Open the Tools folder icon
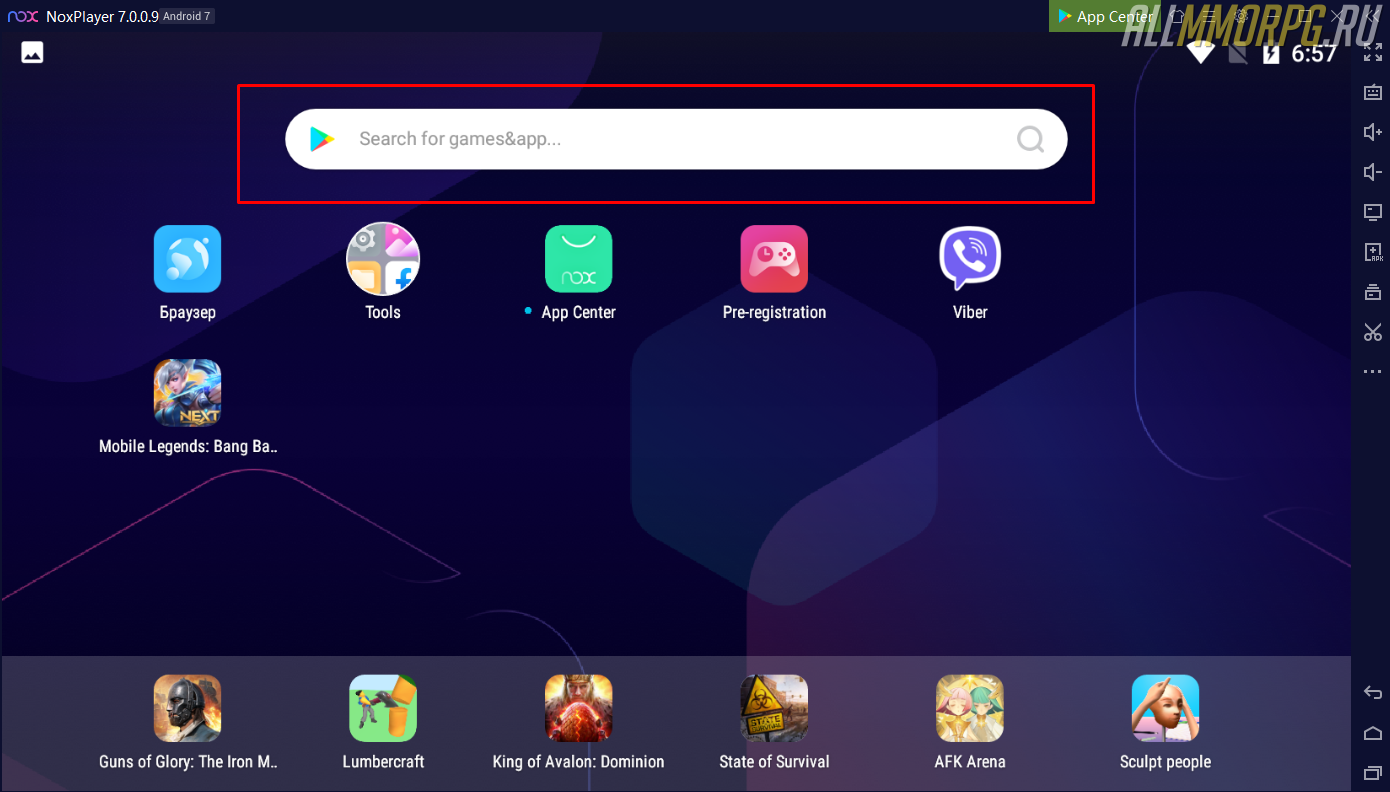This screenshot has width=1390, height=792. [x=383, y=259]
